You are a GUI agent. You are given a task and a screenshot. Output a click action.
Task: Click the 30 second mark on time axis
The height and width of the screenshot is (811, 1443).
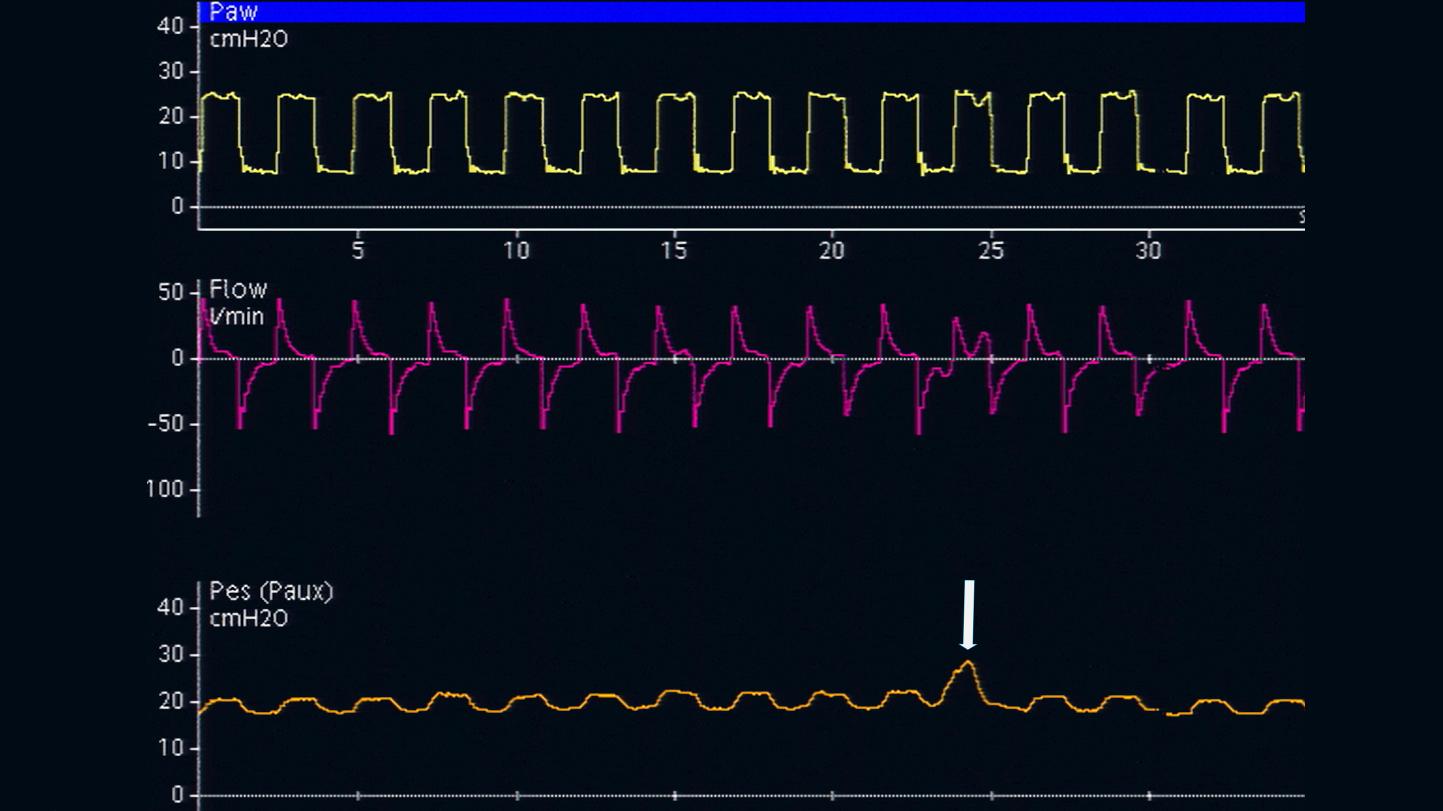1148,251
